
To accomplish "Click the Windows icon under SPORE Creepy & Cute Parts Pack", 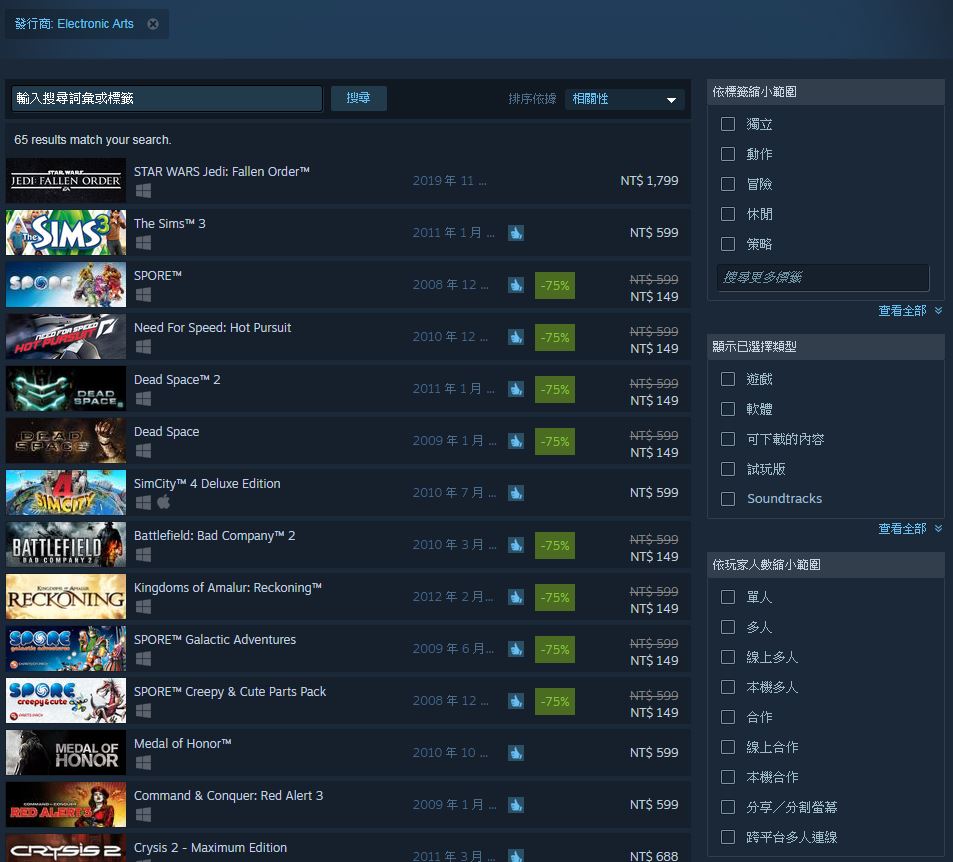I will (x=143, y=711).
